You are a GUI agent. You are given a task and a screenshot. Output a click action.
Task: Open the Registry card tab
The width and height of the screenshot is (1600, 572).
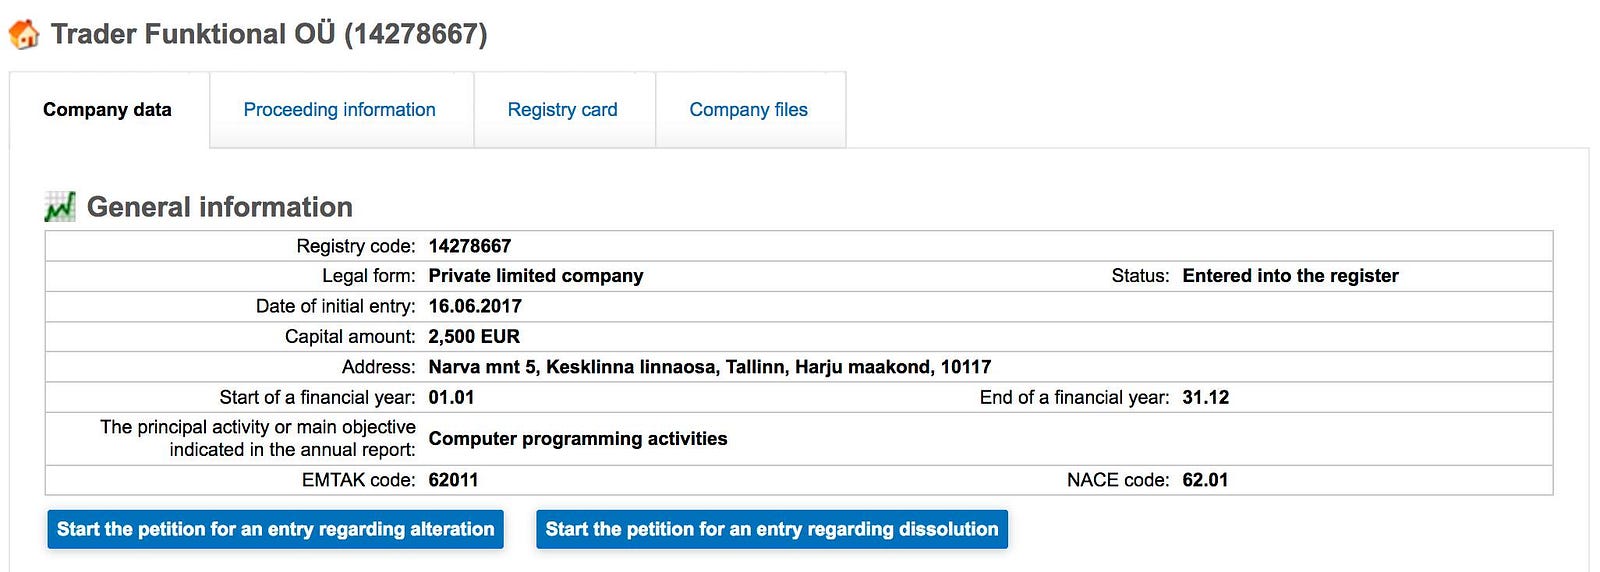562,110
